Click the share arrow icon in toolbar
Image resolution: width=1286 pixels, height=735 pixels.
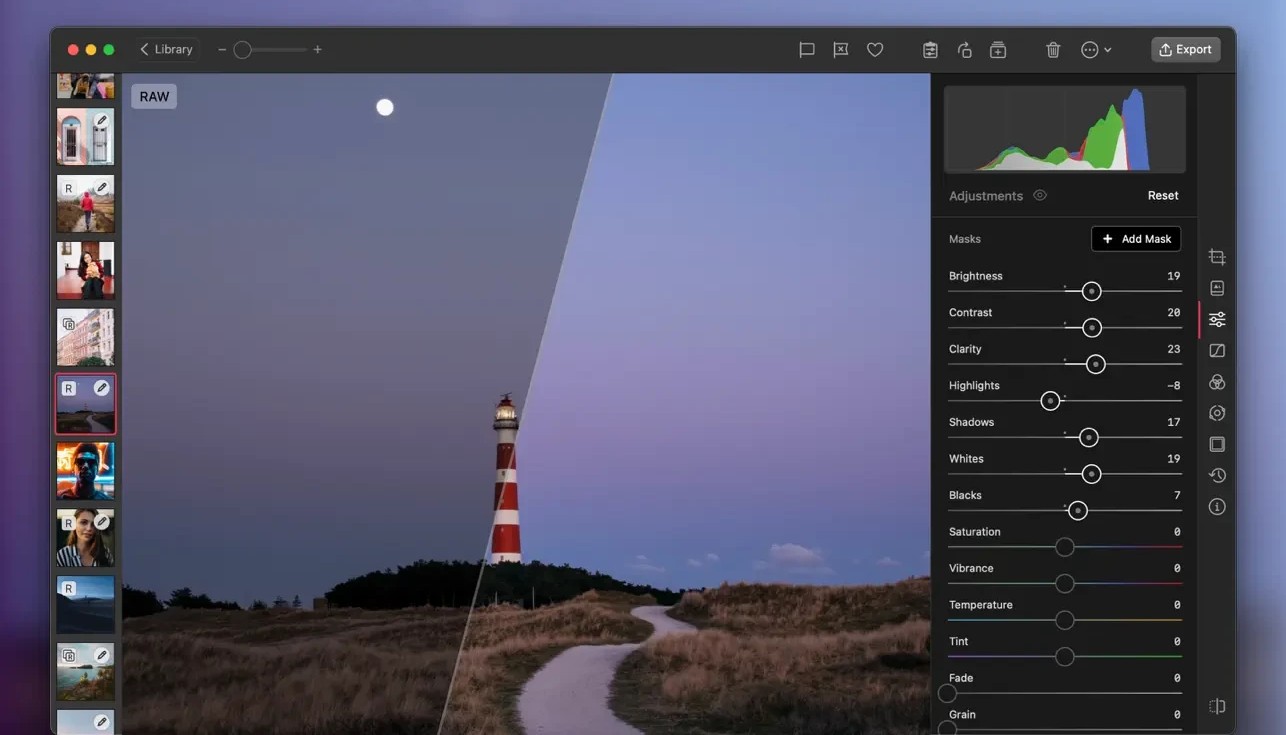point(964,49)
